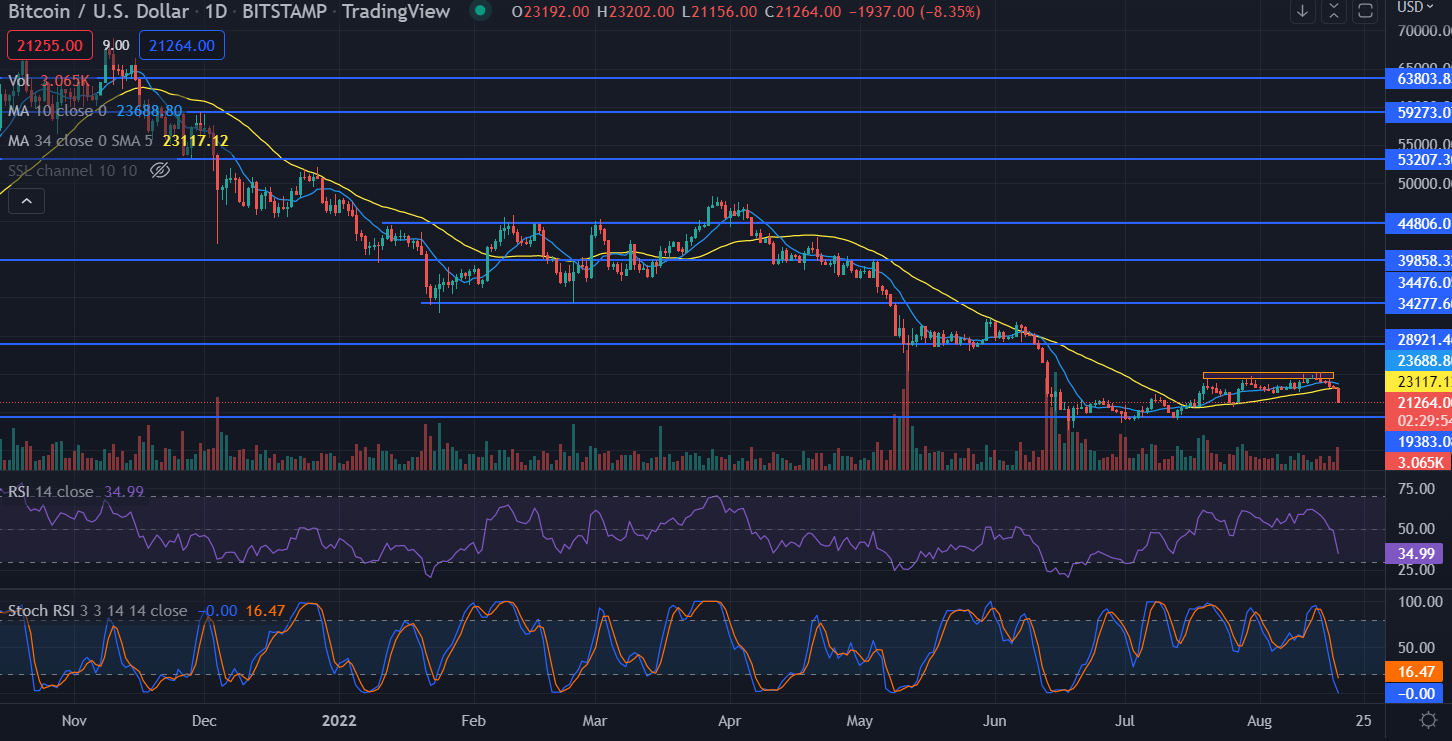This screenshot has height=741, width=1452.
Task: Click the Dec label on the time axis
Action: (x=204, y=720)
